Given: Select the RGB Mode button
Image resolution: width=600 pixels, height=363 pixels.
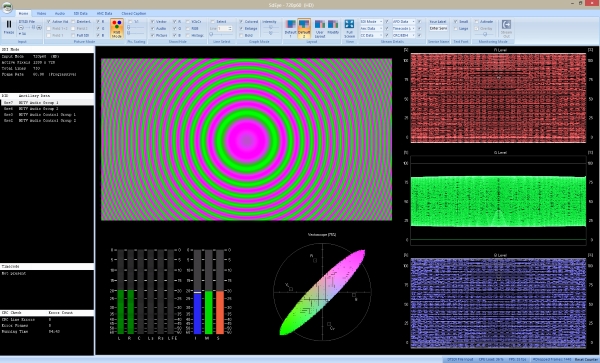Looking at the screenshot, I should coord(117,28).
